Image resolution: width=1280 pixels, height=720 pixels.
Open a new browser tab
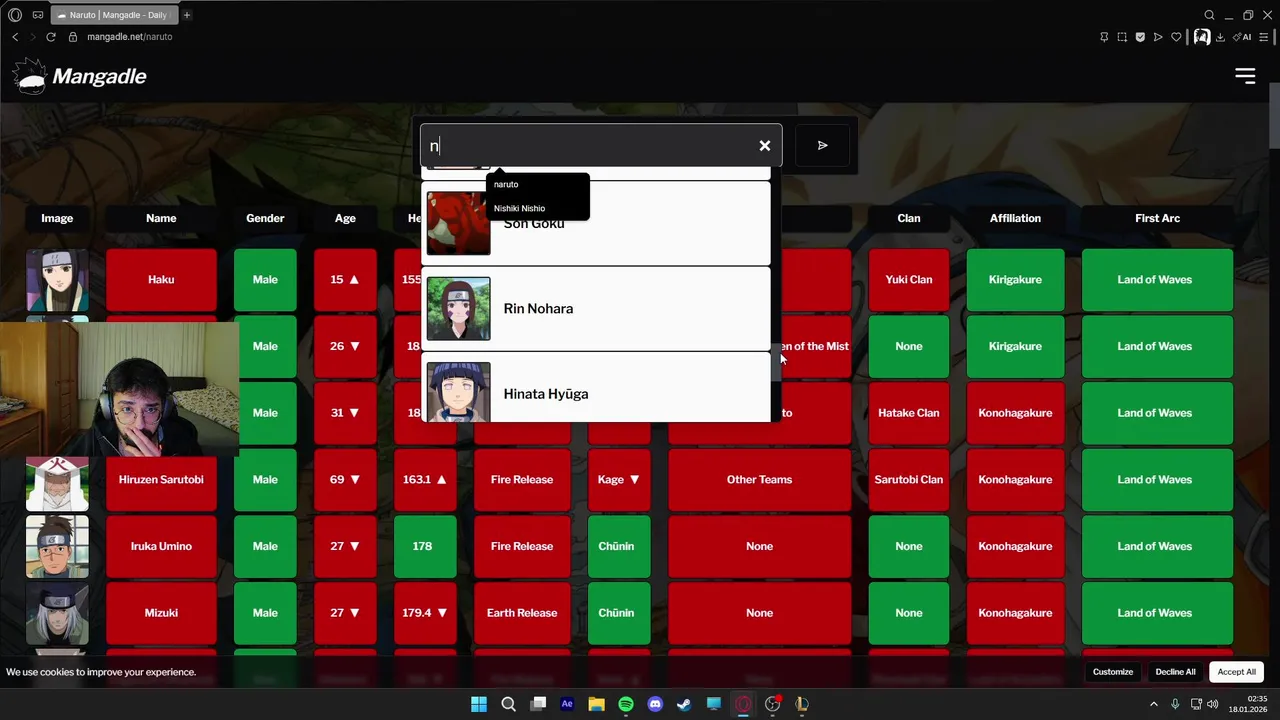pos(187,15)
